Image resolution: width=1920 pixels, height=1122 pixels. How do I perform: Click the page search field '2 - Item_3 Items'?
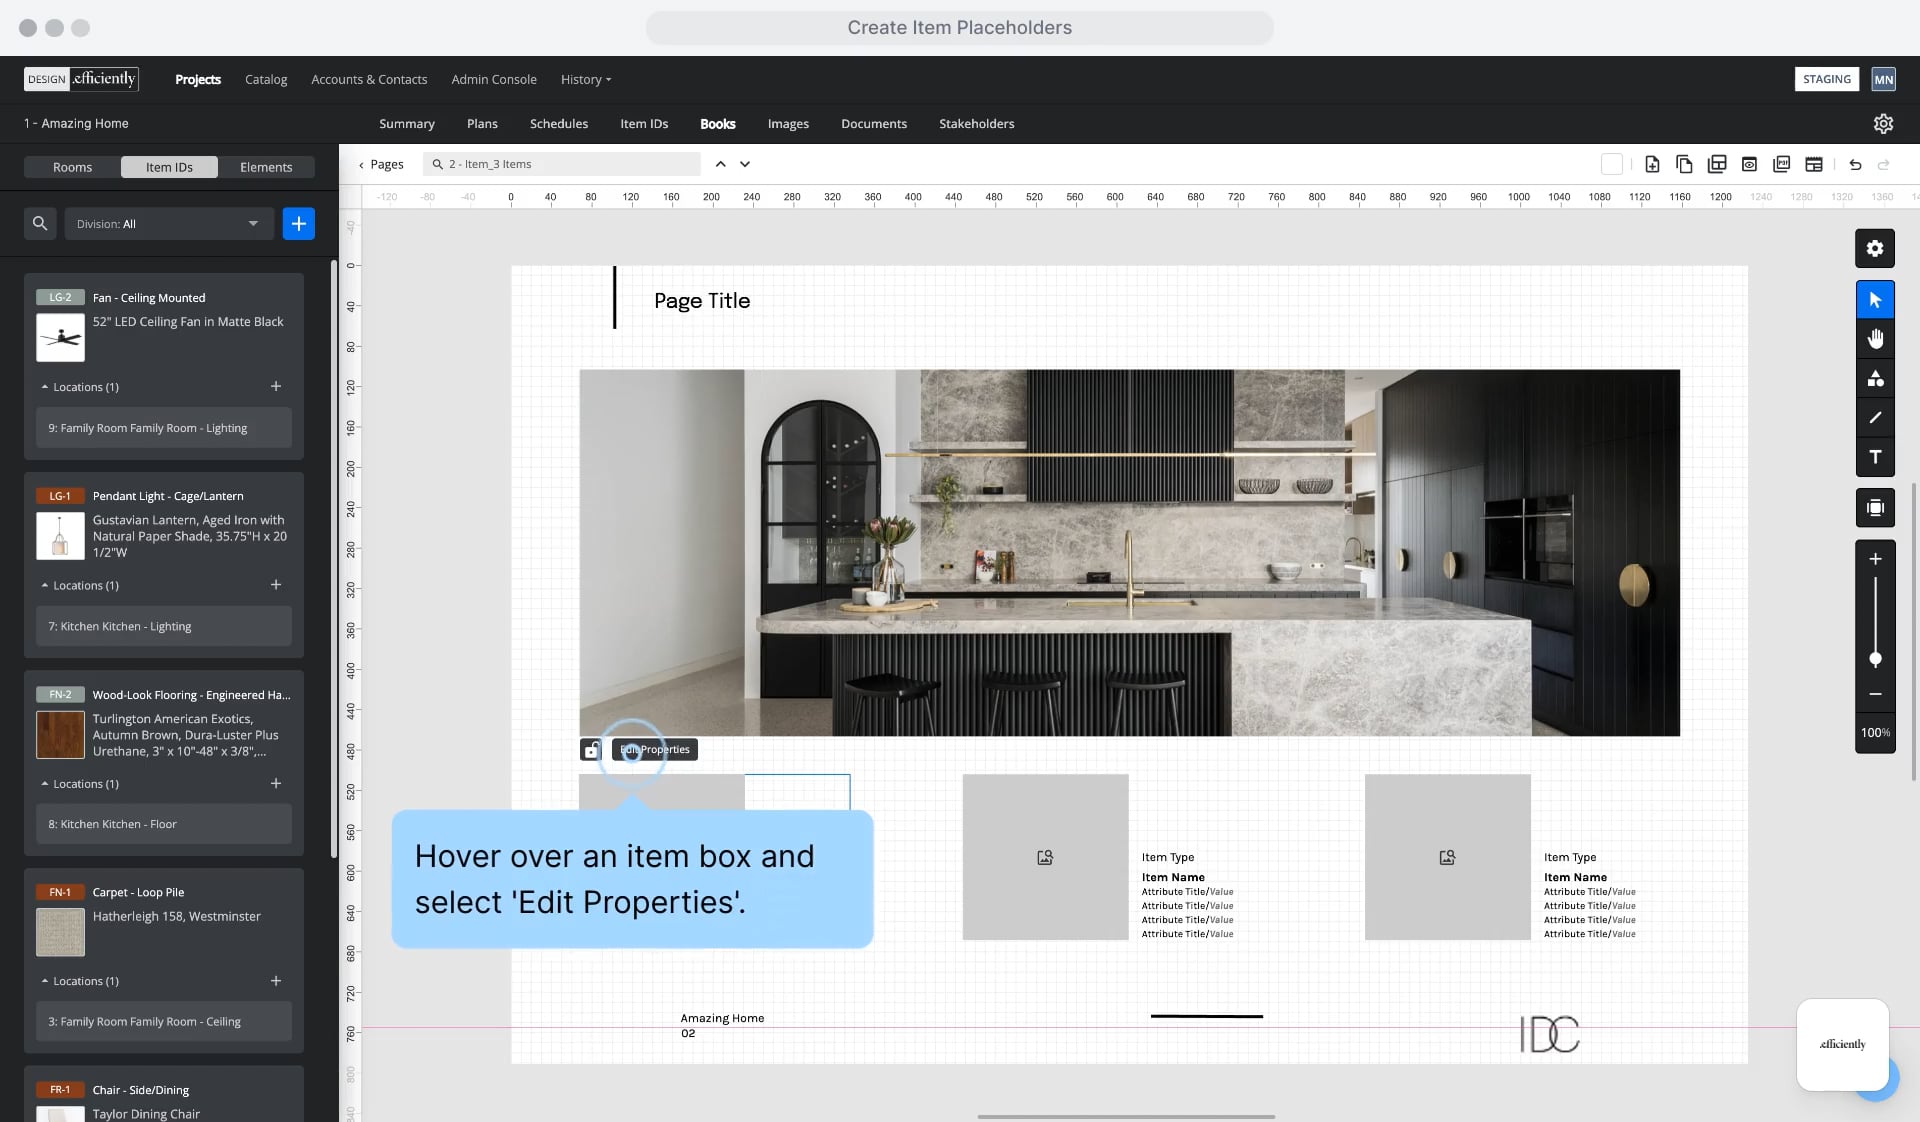(x=561, y=164)
